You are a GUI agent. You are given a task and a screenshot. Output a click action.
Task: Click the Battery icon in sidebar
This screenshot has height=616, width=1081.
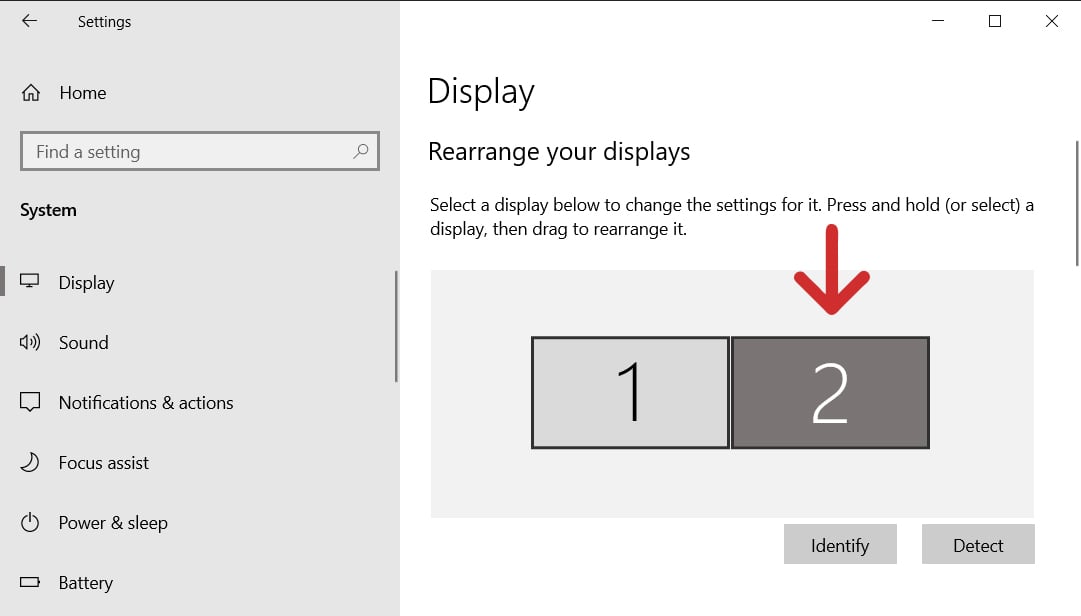(x=31, y=582)
